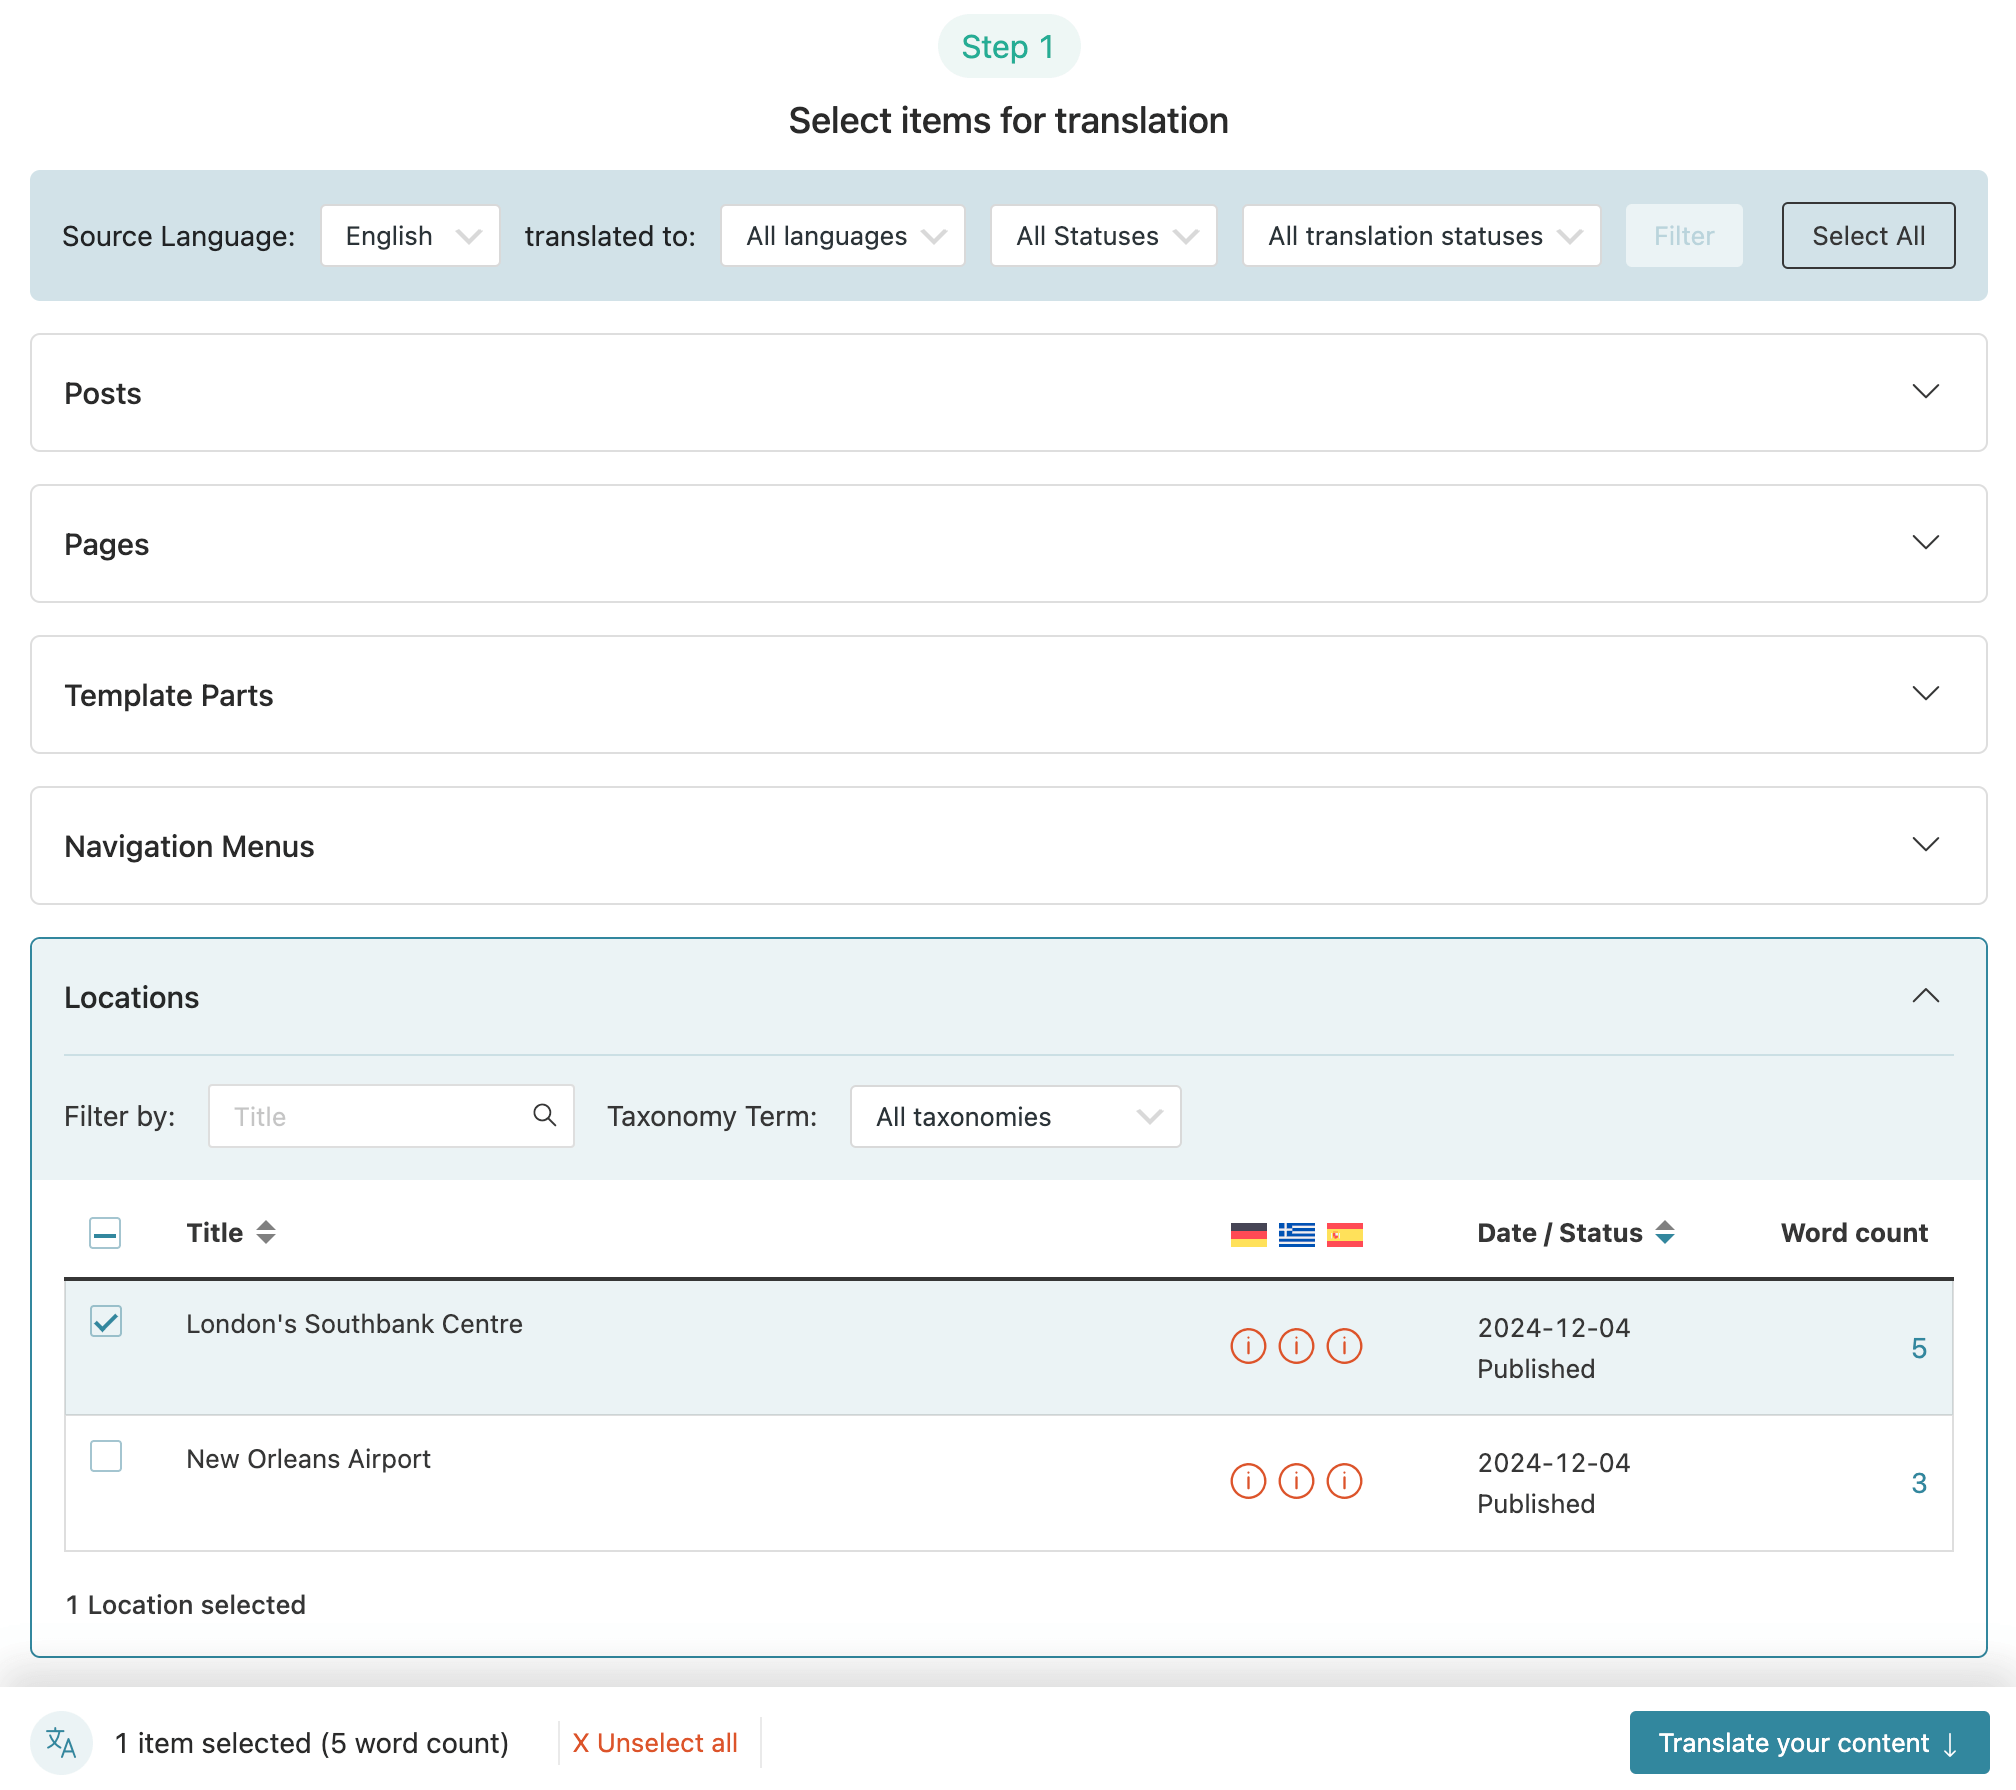Click German translation status icon for New Orleans Airport

click(x=1248, y=1481)
